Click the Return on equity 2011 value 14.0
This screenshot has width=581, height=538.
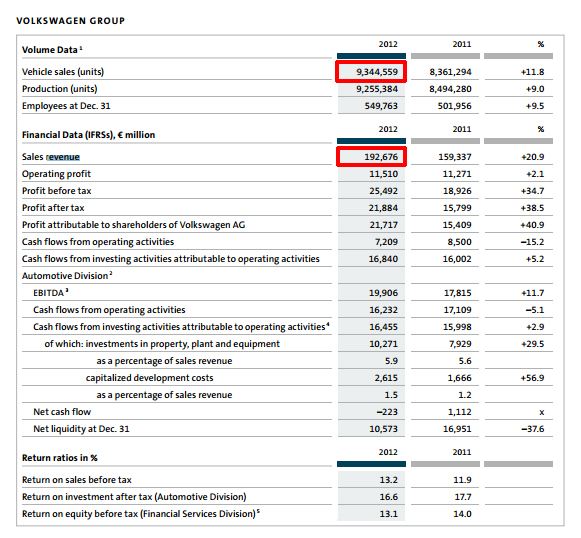[462, 514]
